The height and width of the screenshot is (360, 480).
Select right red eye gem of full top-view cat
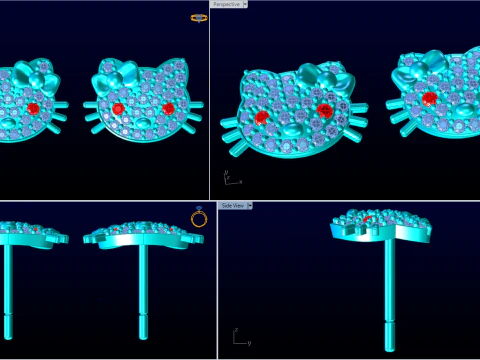click(168, 108)
